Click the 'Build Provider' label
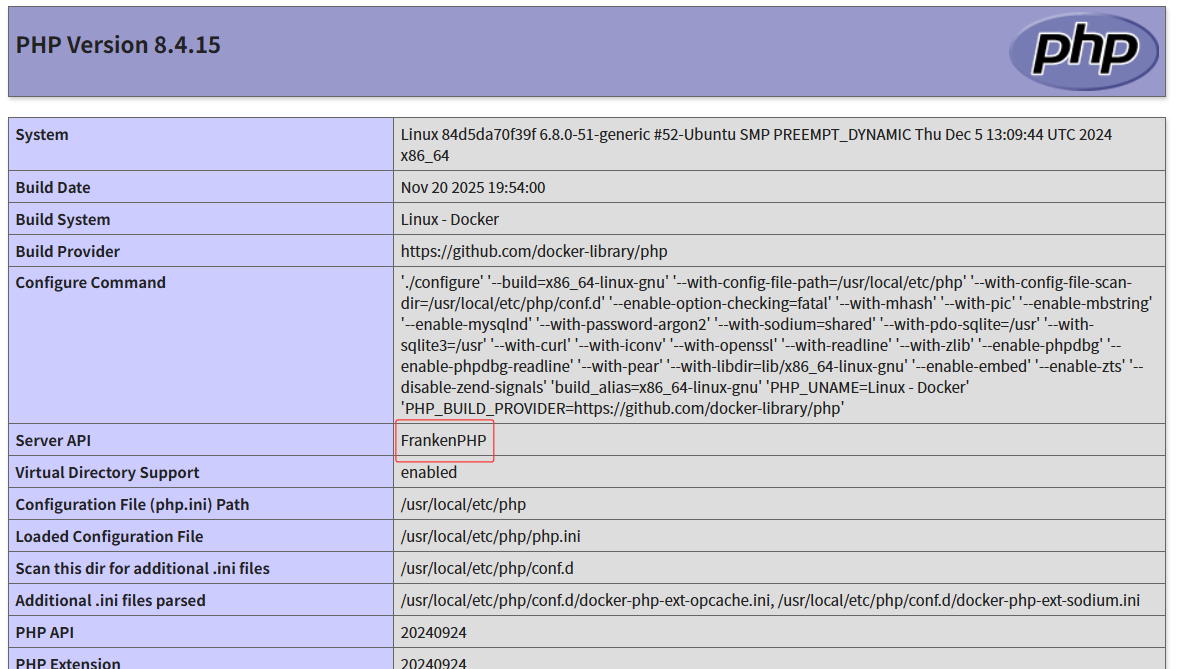The height and width of the screenshot is (669, 1185). point(67,251)
